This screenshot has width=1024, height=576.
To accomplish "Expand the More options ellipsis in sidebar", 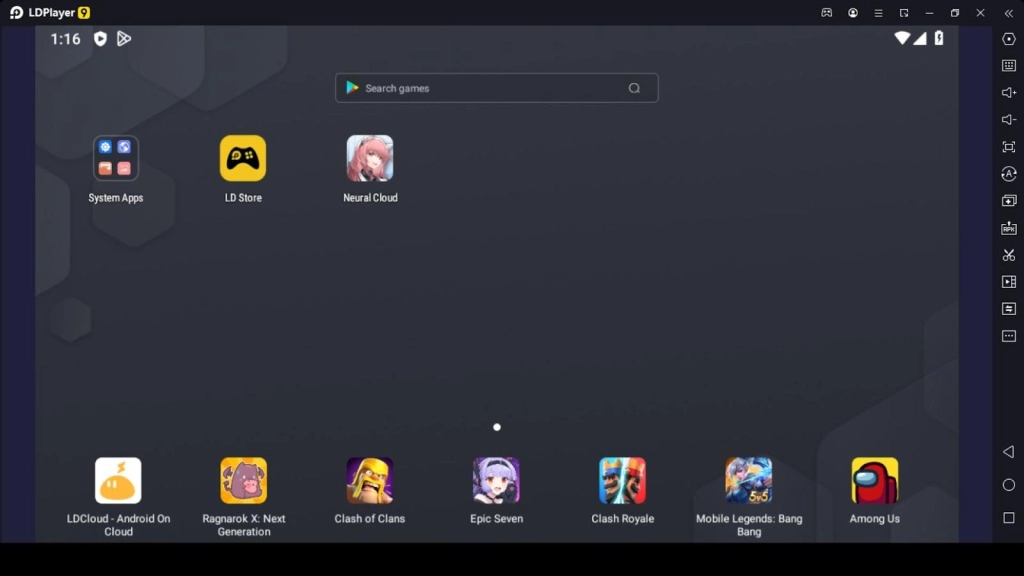I will (1009, 336).
